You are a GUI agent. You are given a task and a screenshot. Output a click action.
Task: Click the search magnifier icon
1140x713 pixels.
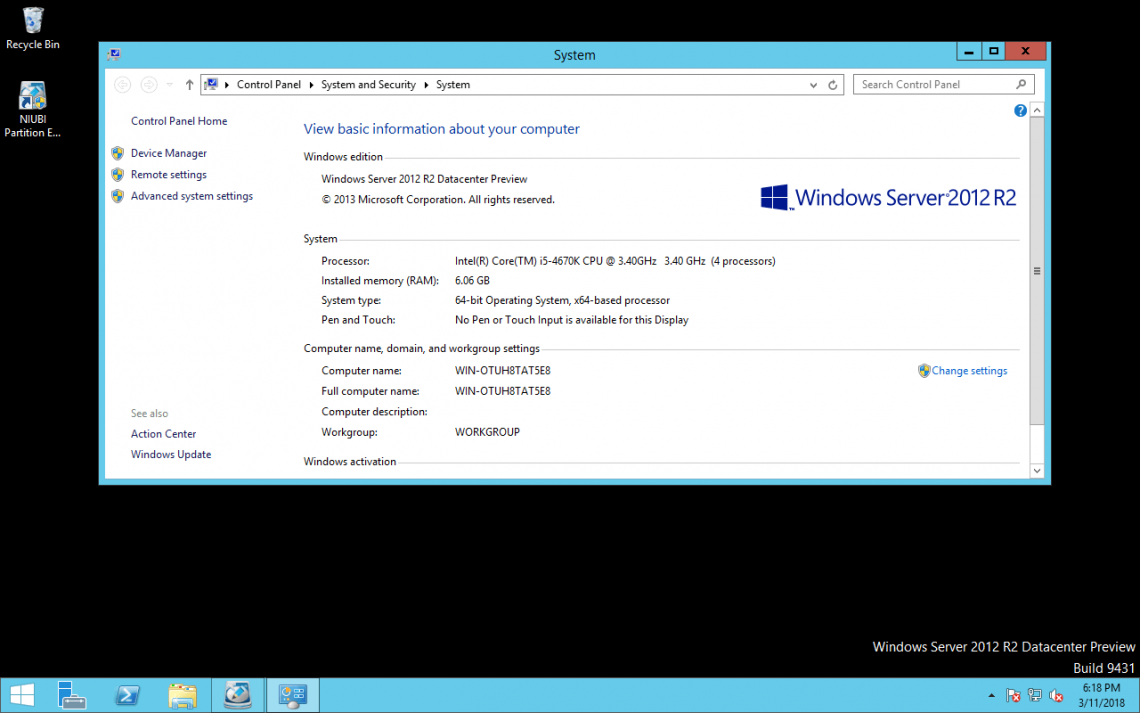coord(1021,84)
